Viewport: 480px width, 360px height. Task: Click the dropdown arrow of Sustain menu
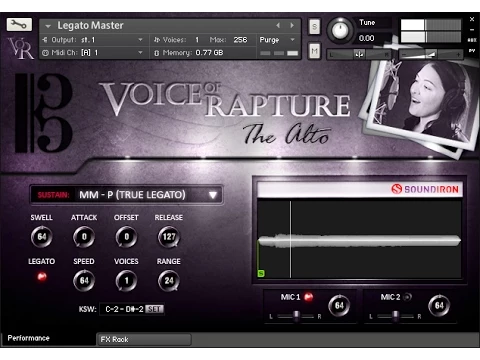(213, 195)
